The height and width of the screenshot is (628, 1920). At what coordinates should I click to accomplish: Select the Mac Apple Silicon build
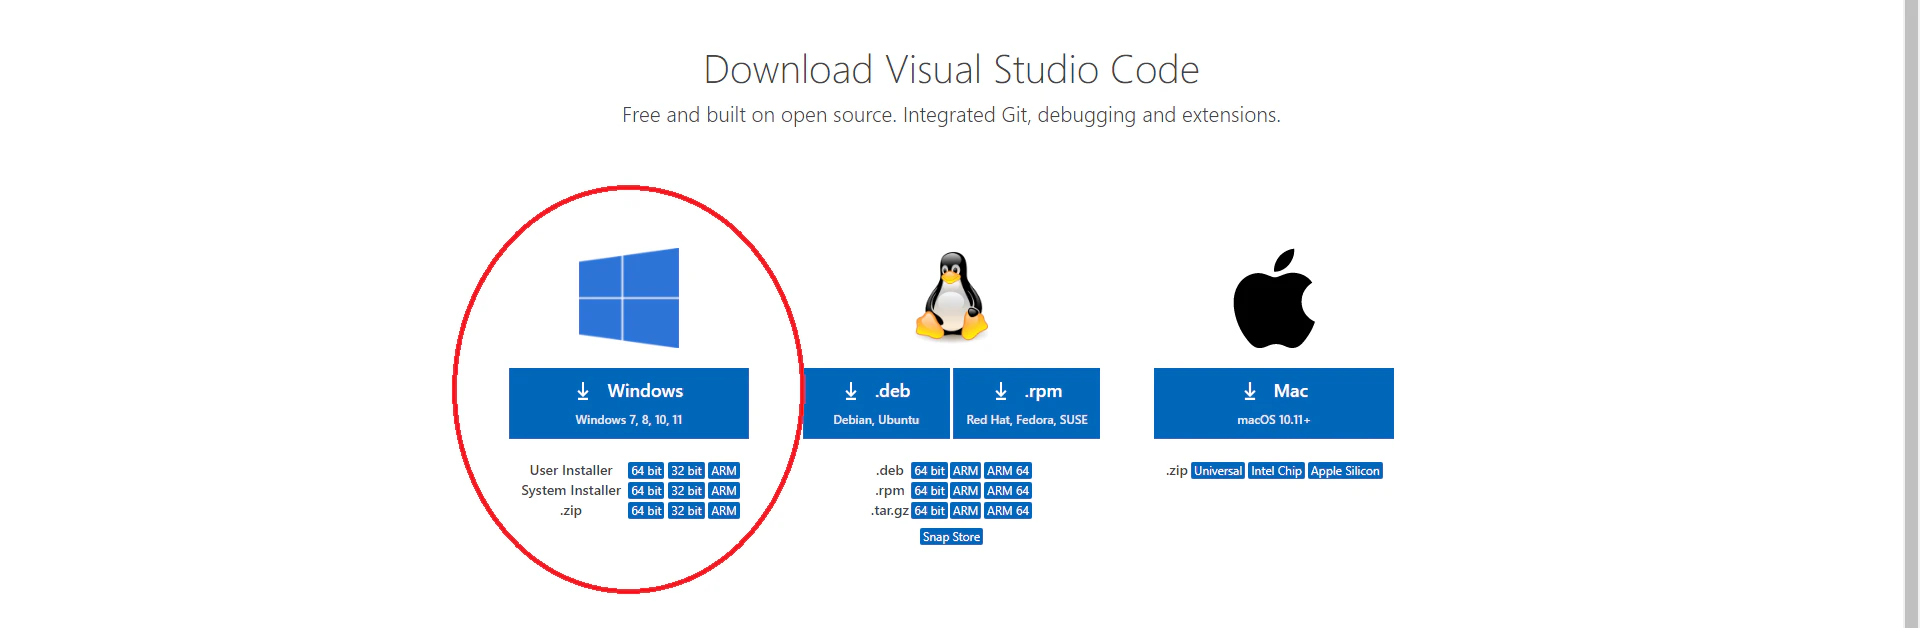[x=1345, y=471]
